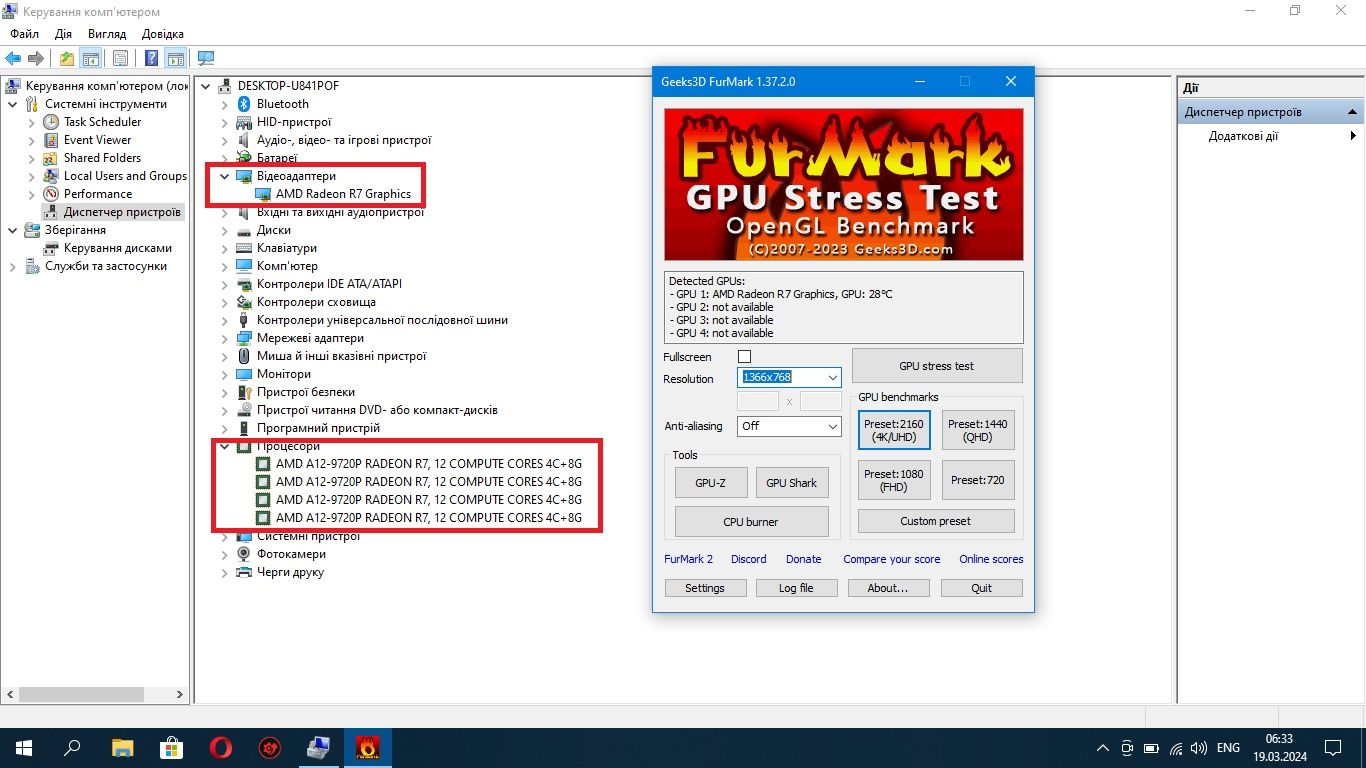Viewport: 1366px width, 768px height.
Task: Click the CPU burner button
Action: [x=751, y=522]
